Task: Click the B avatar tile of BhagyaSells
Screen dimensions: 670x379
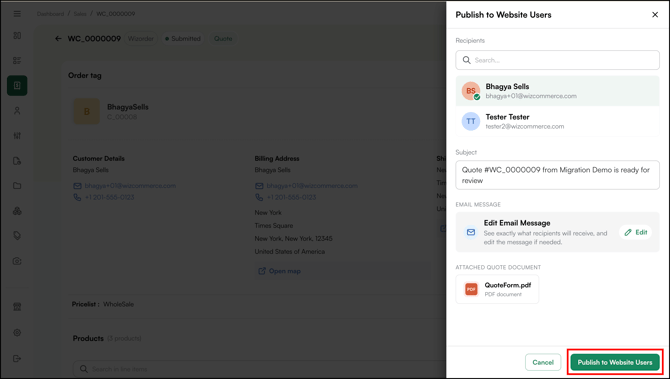Action: pyautogui.click(x=87, y=112)
